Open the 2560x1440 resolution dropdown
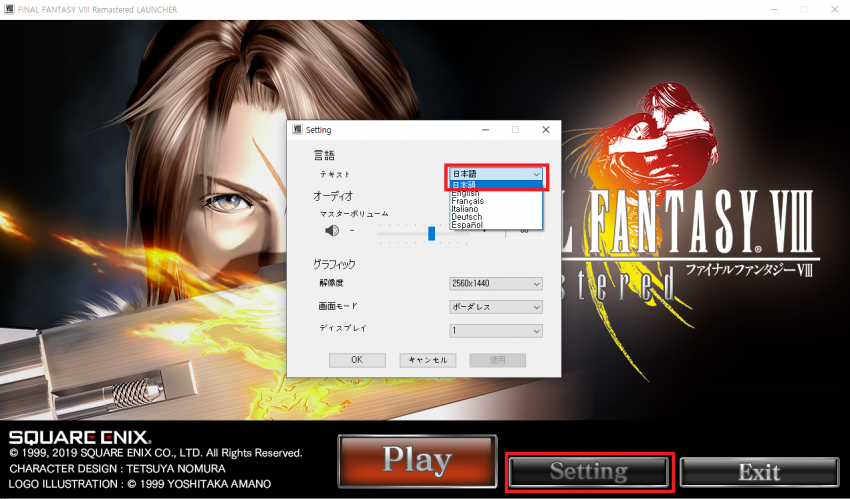This screenshot has width=850, height=499. click(495, 283)
